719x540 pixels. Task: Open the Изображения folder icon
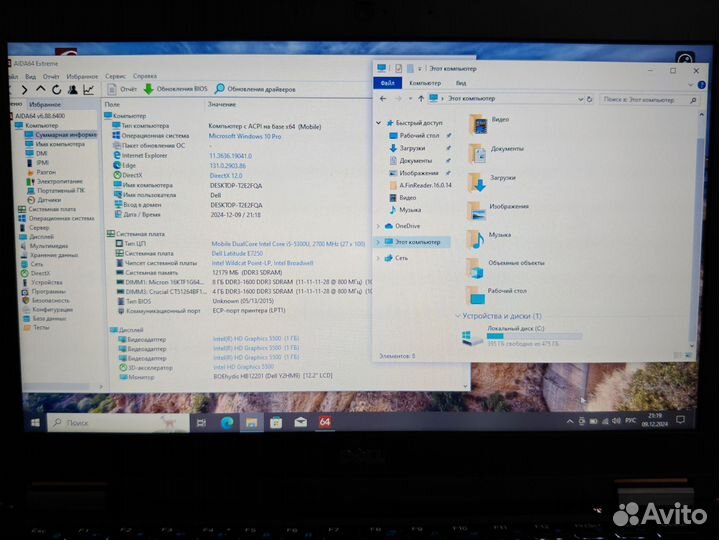[x=476, y=211]
